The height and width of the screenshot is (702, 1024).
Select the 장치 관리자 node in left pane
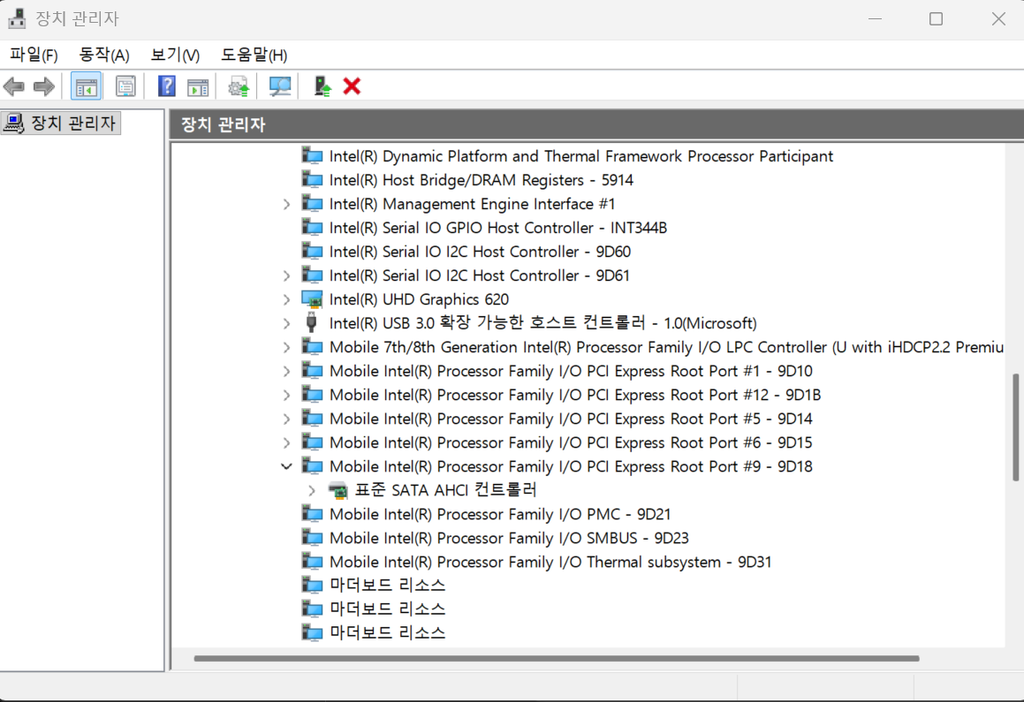tap(61, 123)
